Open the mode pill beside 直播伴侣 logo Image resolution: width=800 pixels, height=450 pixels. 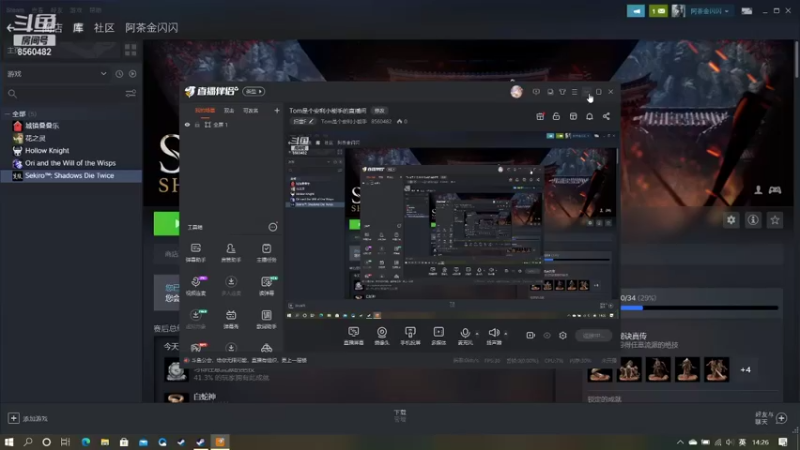(254, 92)
